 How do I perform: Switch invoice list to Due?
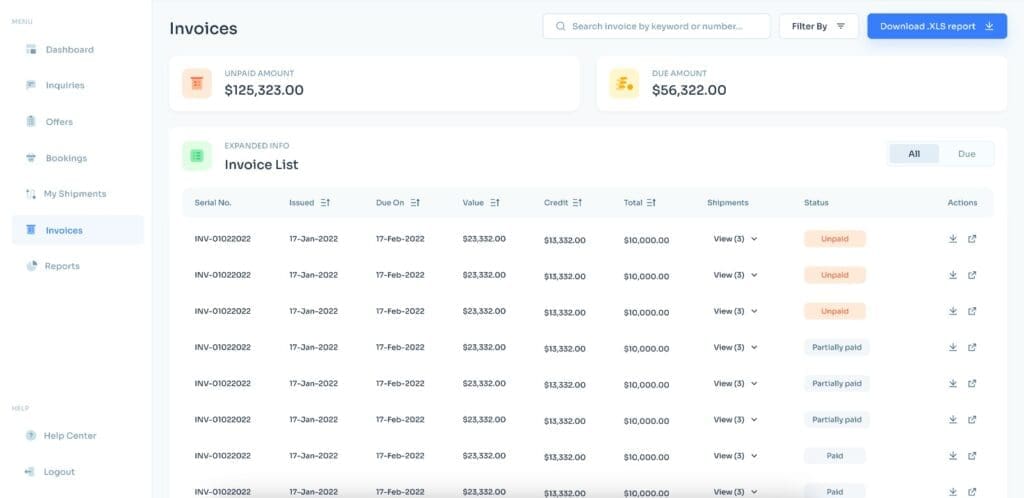[x=966, y=154]
